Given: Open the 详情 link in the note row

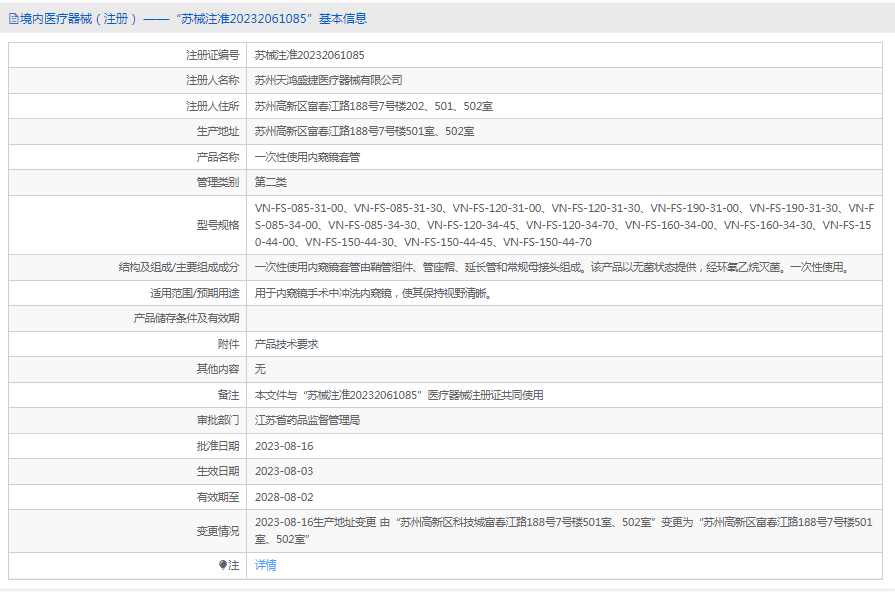Looking at the screenshot, I should (x=265, y=565).
